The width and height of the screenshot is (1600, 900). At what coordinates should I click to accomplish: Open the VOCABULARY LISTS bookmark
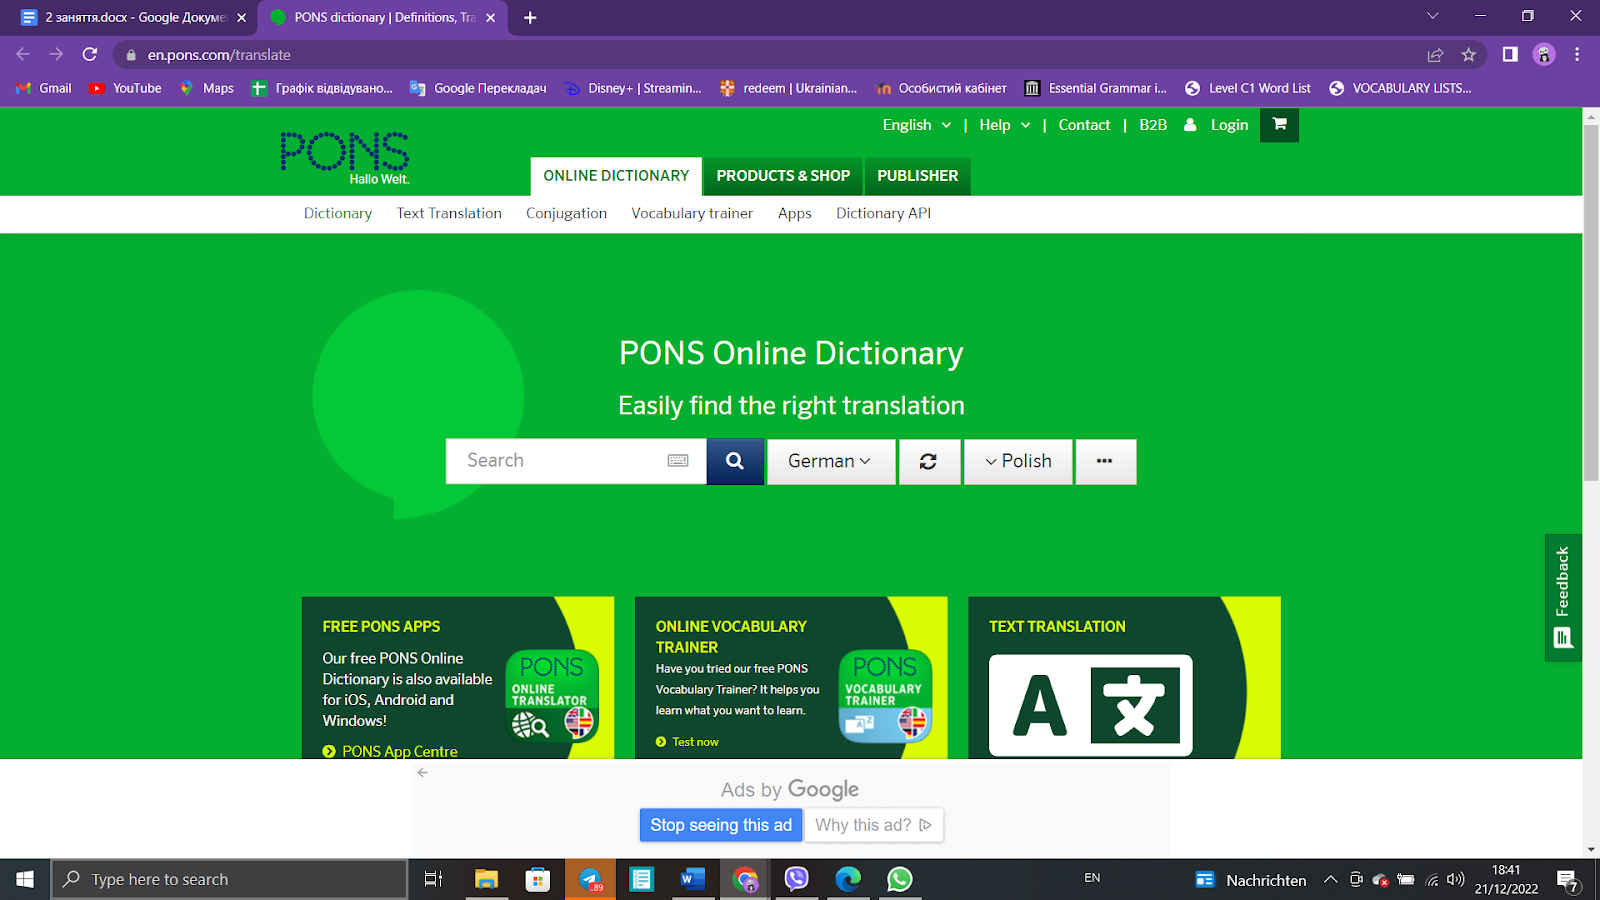[x=1400, y=88]
